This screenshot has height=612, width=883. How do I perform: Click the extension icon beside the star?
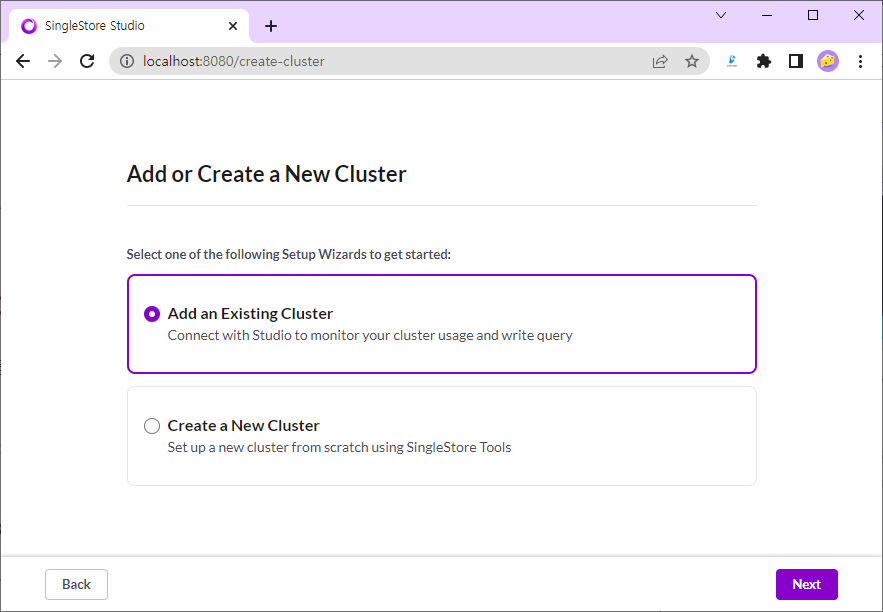(732, 61)
